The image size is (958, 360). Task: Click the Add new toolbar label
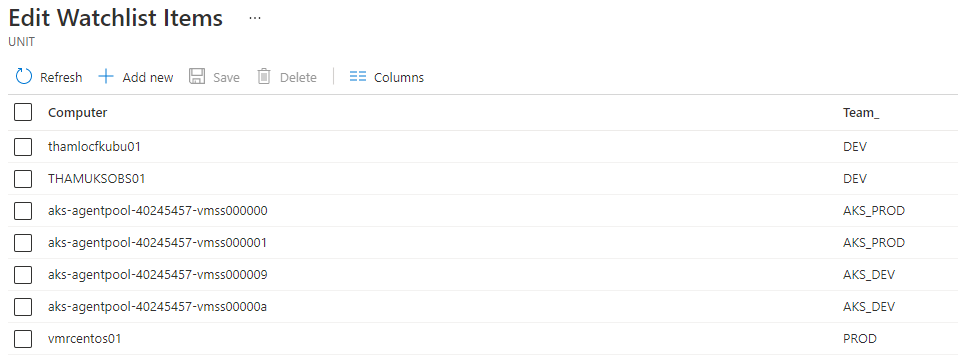pyautogui.click(x=148, y=78)
